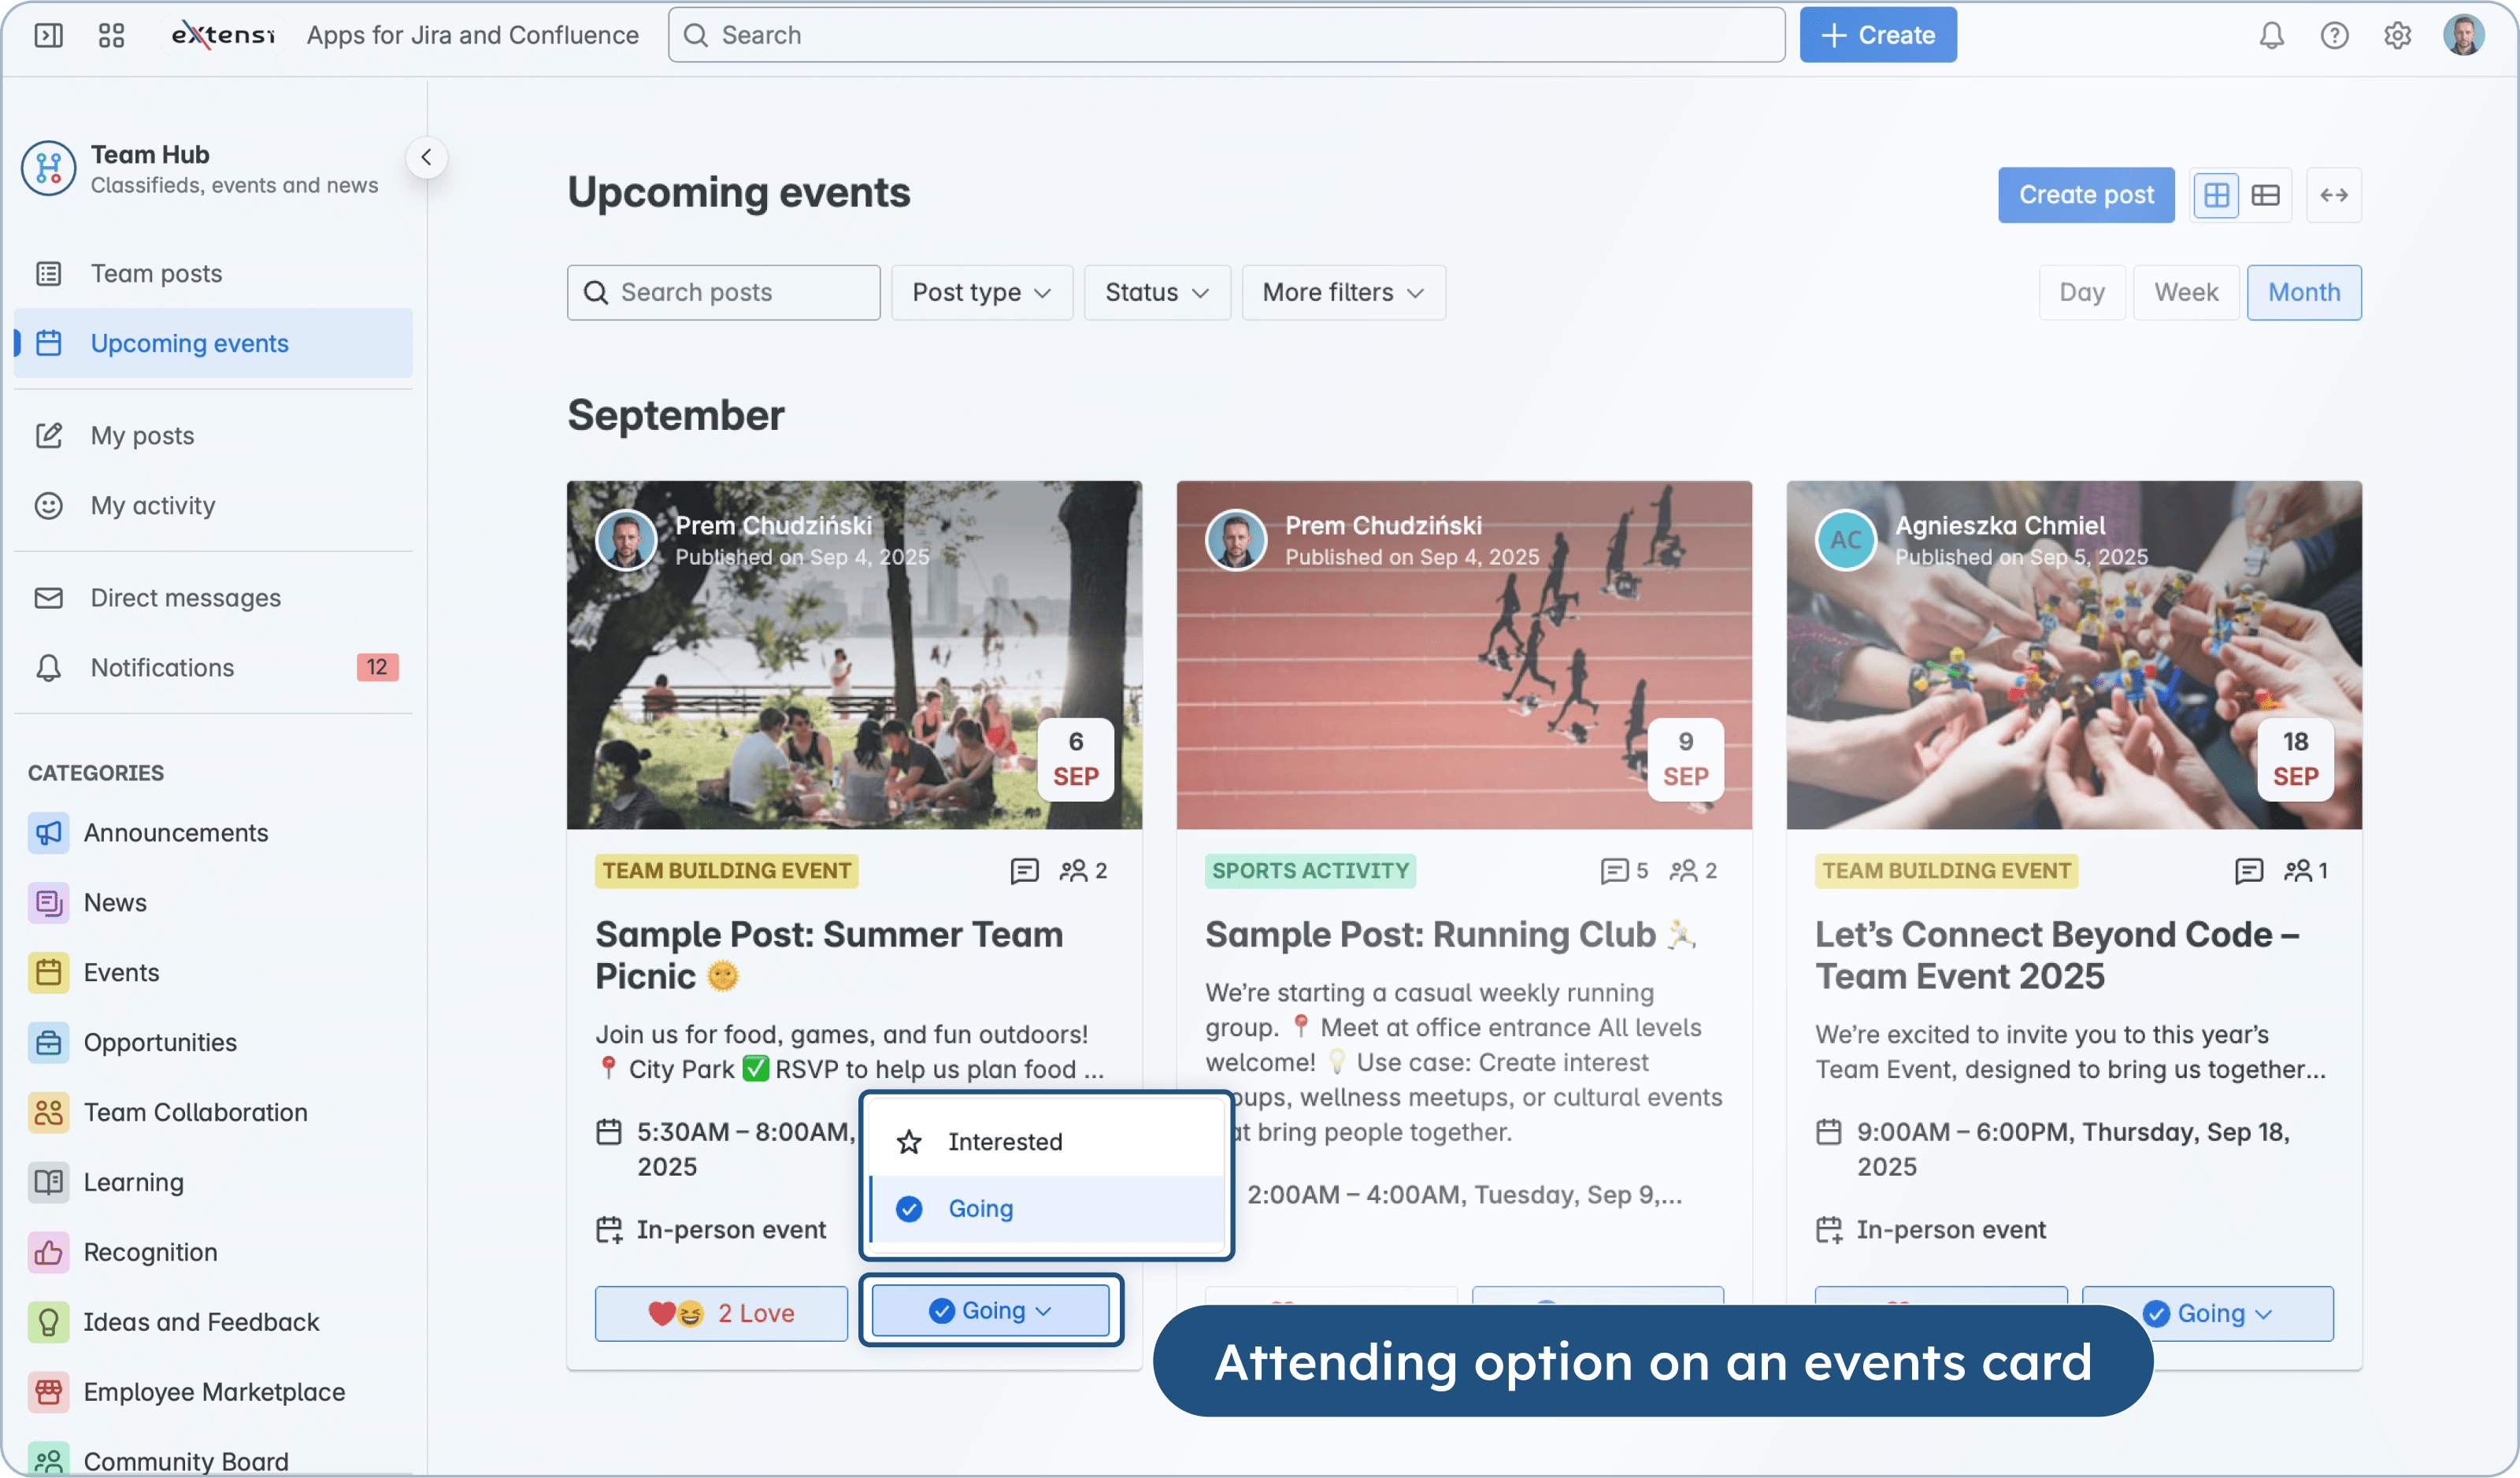This screenshot has height=1478, width=2520.
Task: Open the Status filter dropdown
Action: (x=1156, y=293)
